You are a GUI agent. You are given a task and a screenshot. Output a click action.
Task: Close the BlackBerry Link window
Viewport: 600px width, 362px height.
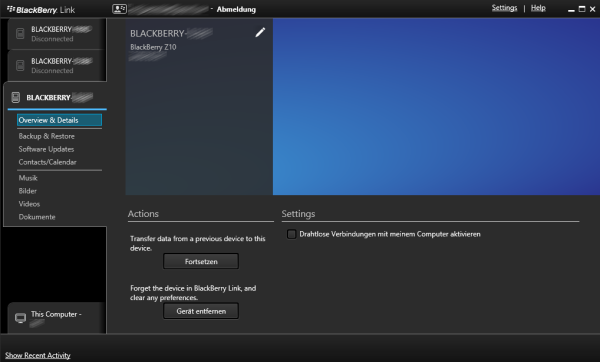592,9
